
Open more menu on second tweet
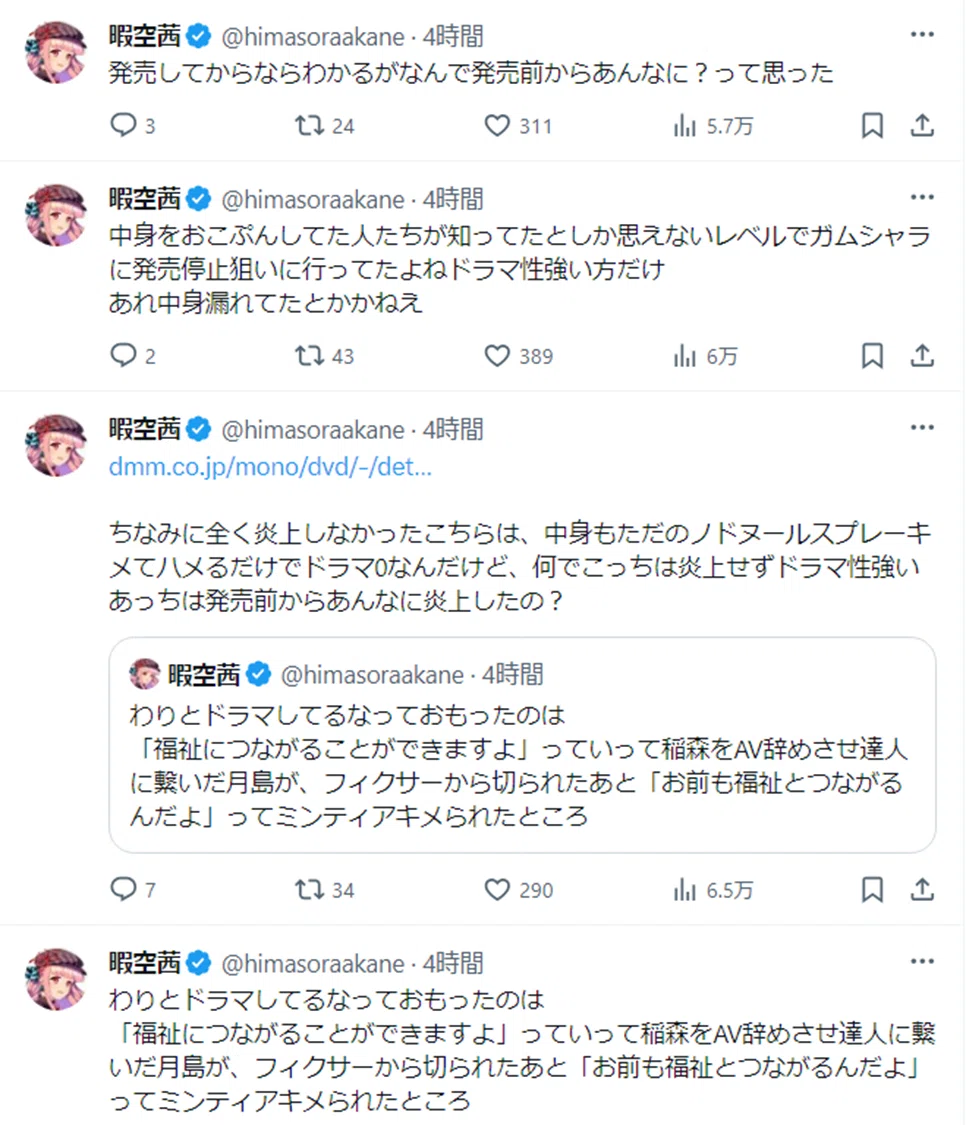922,197
